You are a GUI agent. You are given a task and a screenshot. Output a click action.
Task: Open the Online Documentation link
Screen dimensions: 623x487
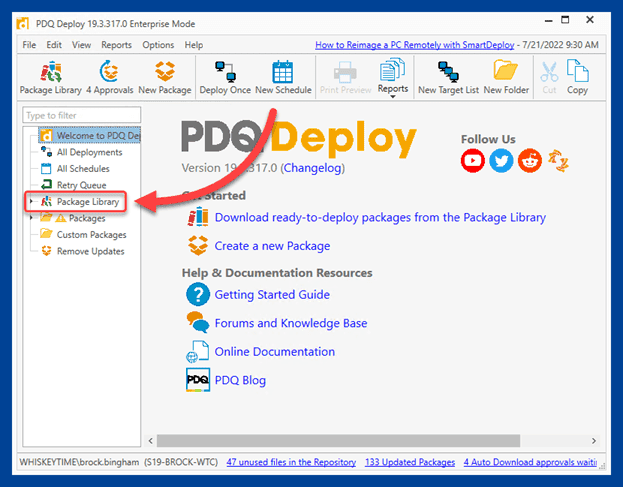pos(275,352)
